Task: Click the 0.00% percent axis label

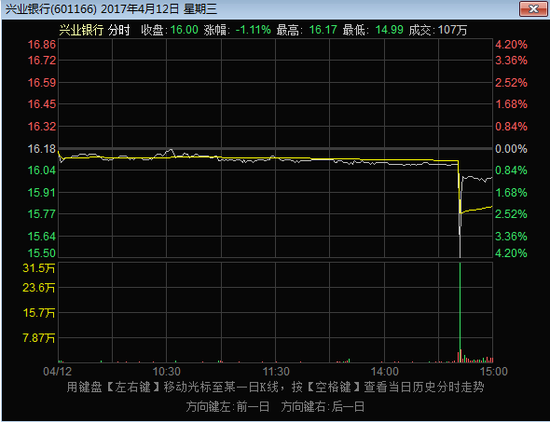Action: point(511,149)
